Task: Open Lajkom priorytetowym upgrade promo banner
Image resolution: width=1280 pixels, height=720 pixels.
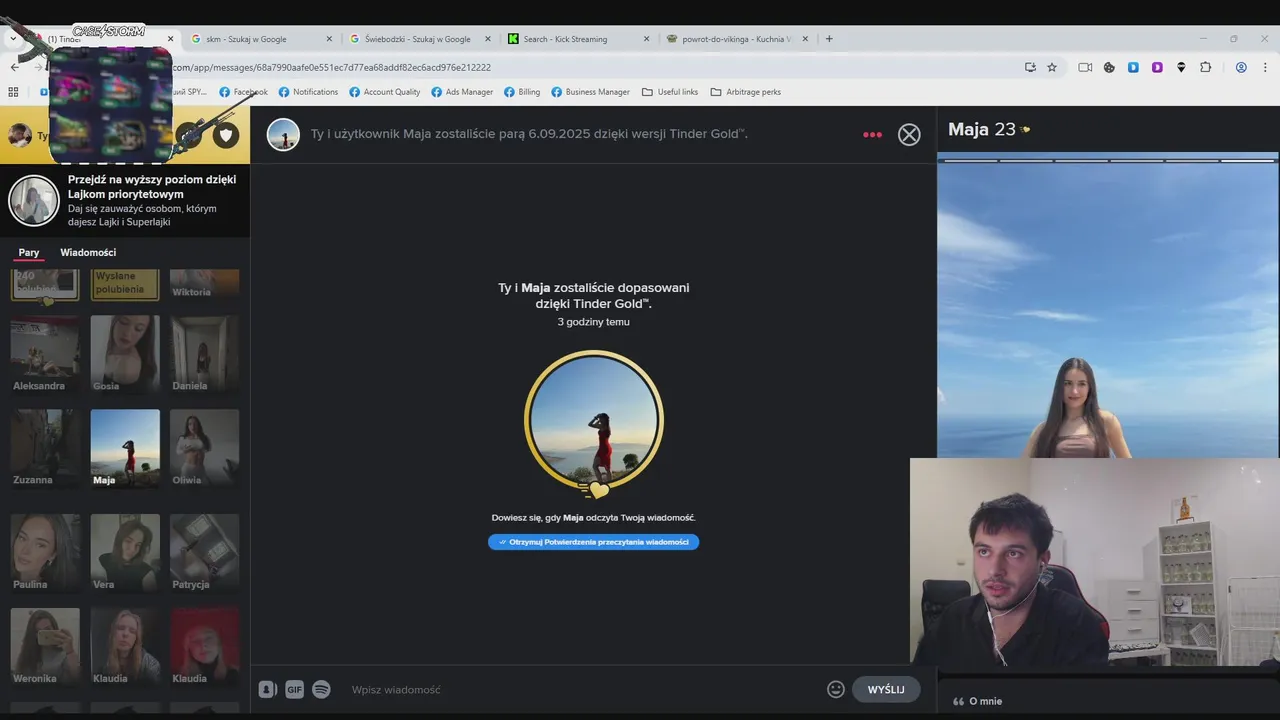Action: [125, 200]
